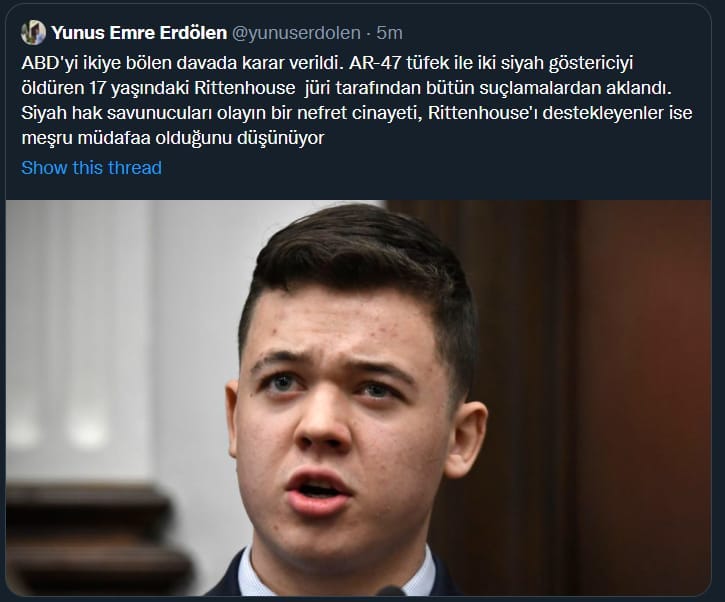
Task: Select the word Rittenhouse on the second line
Action: pyautogui.click(x=245, y=88)
